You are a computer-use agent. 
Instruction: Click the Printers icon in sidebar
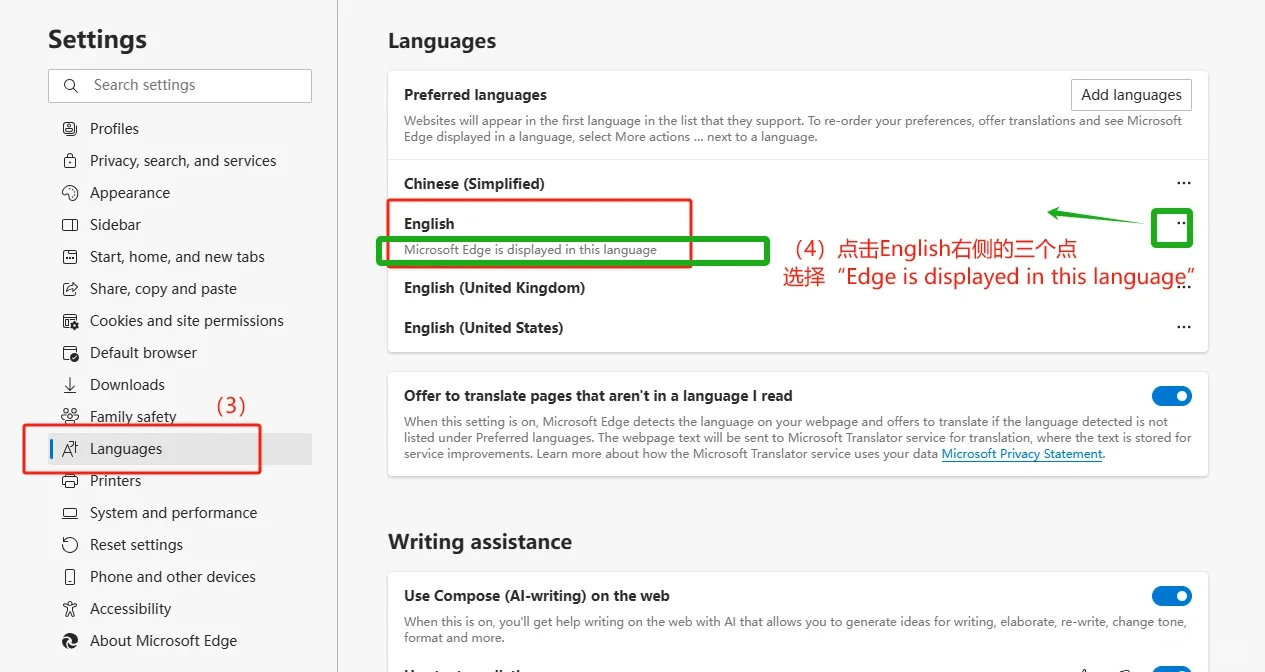[69, 480]
